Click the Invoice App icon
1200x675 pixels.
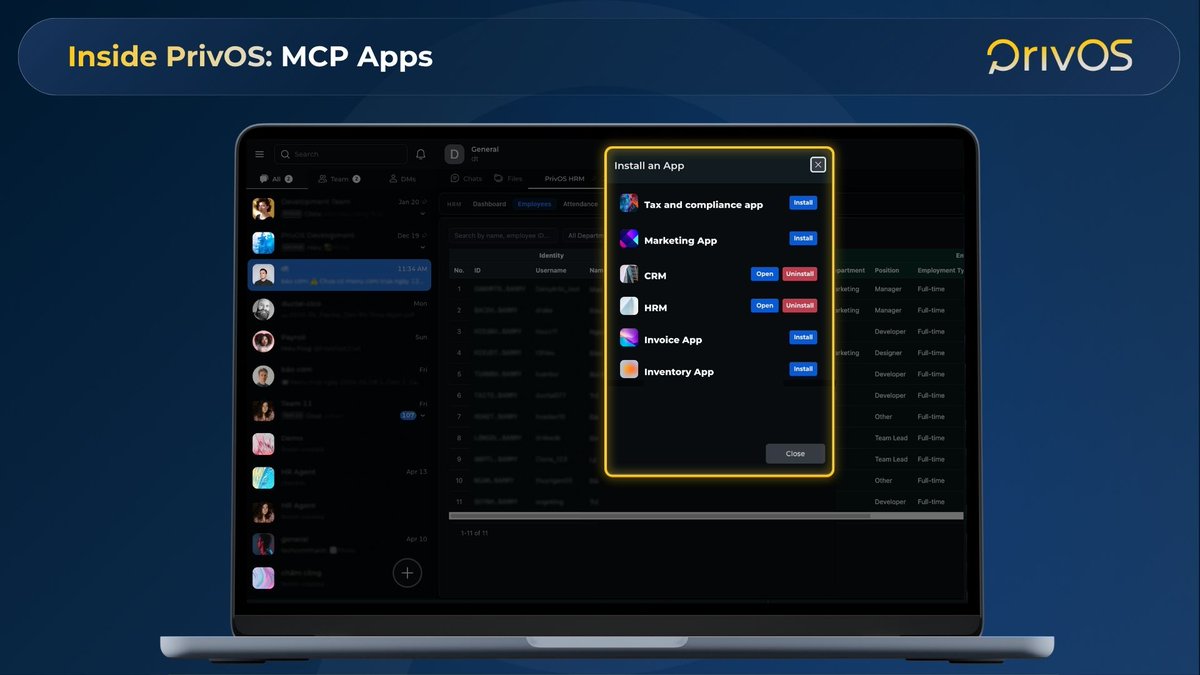pos(629,338)
